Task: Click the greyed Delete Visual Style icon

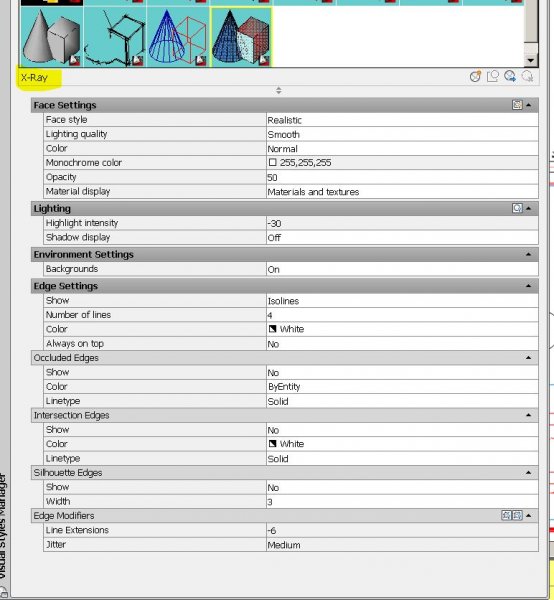Action: [528, 77]
